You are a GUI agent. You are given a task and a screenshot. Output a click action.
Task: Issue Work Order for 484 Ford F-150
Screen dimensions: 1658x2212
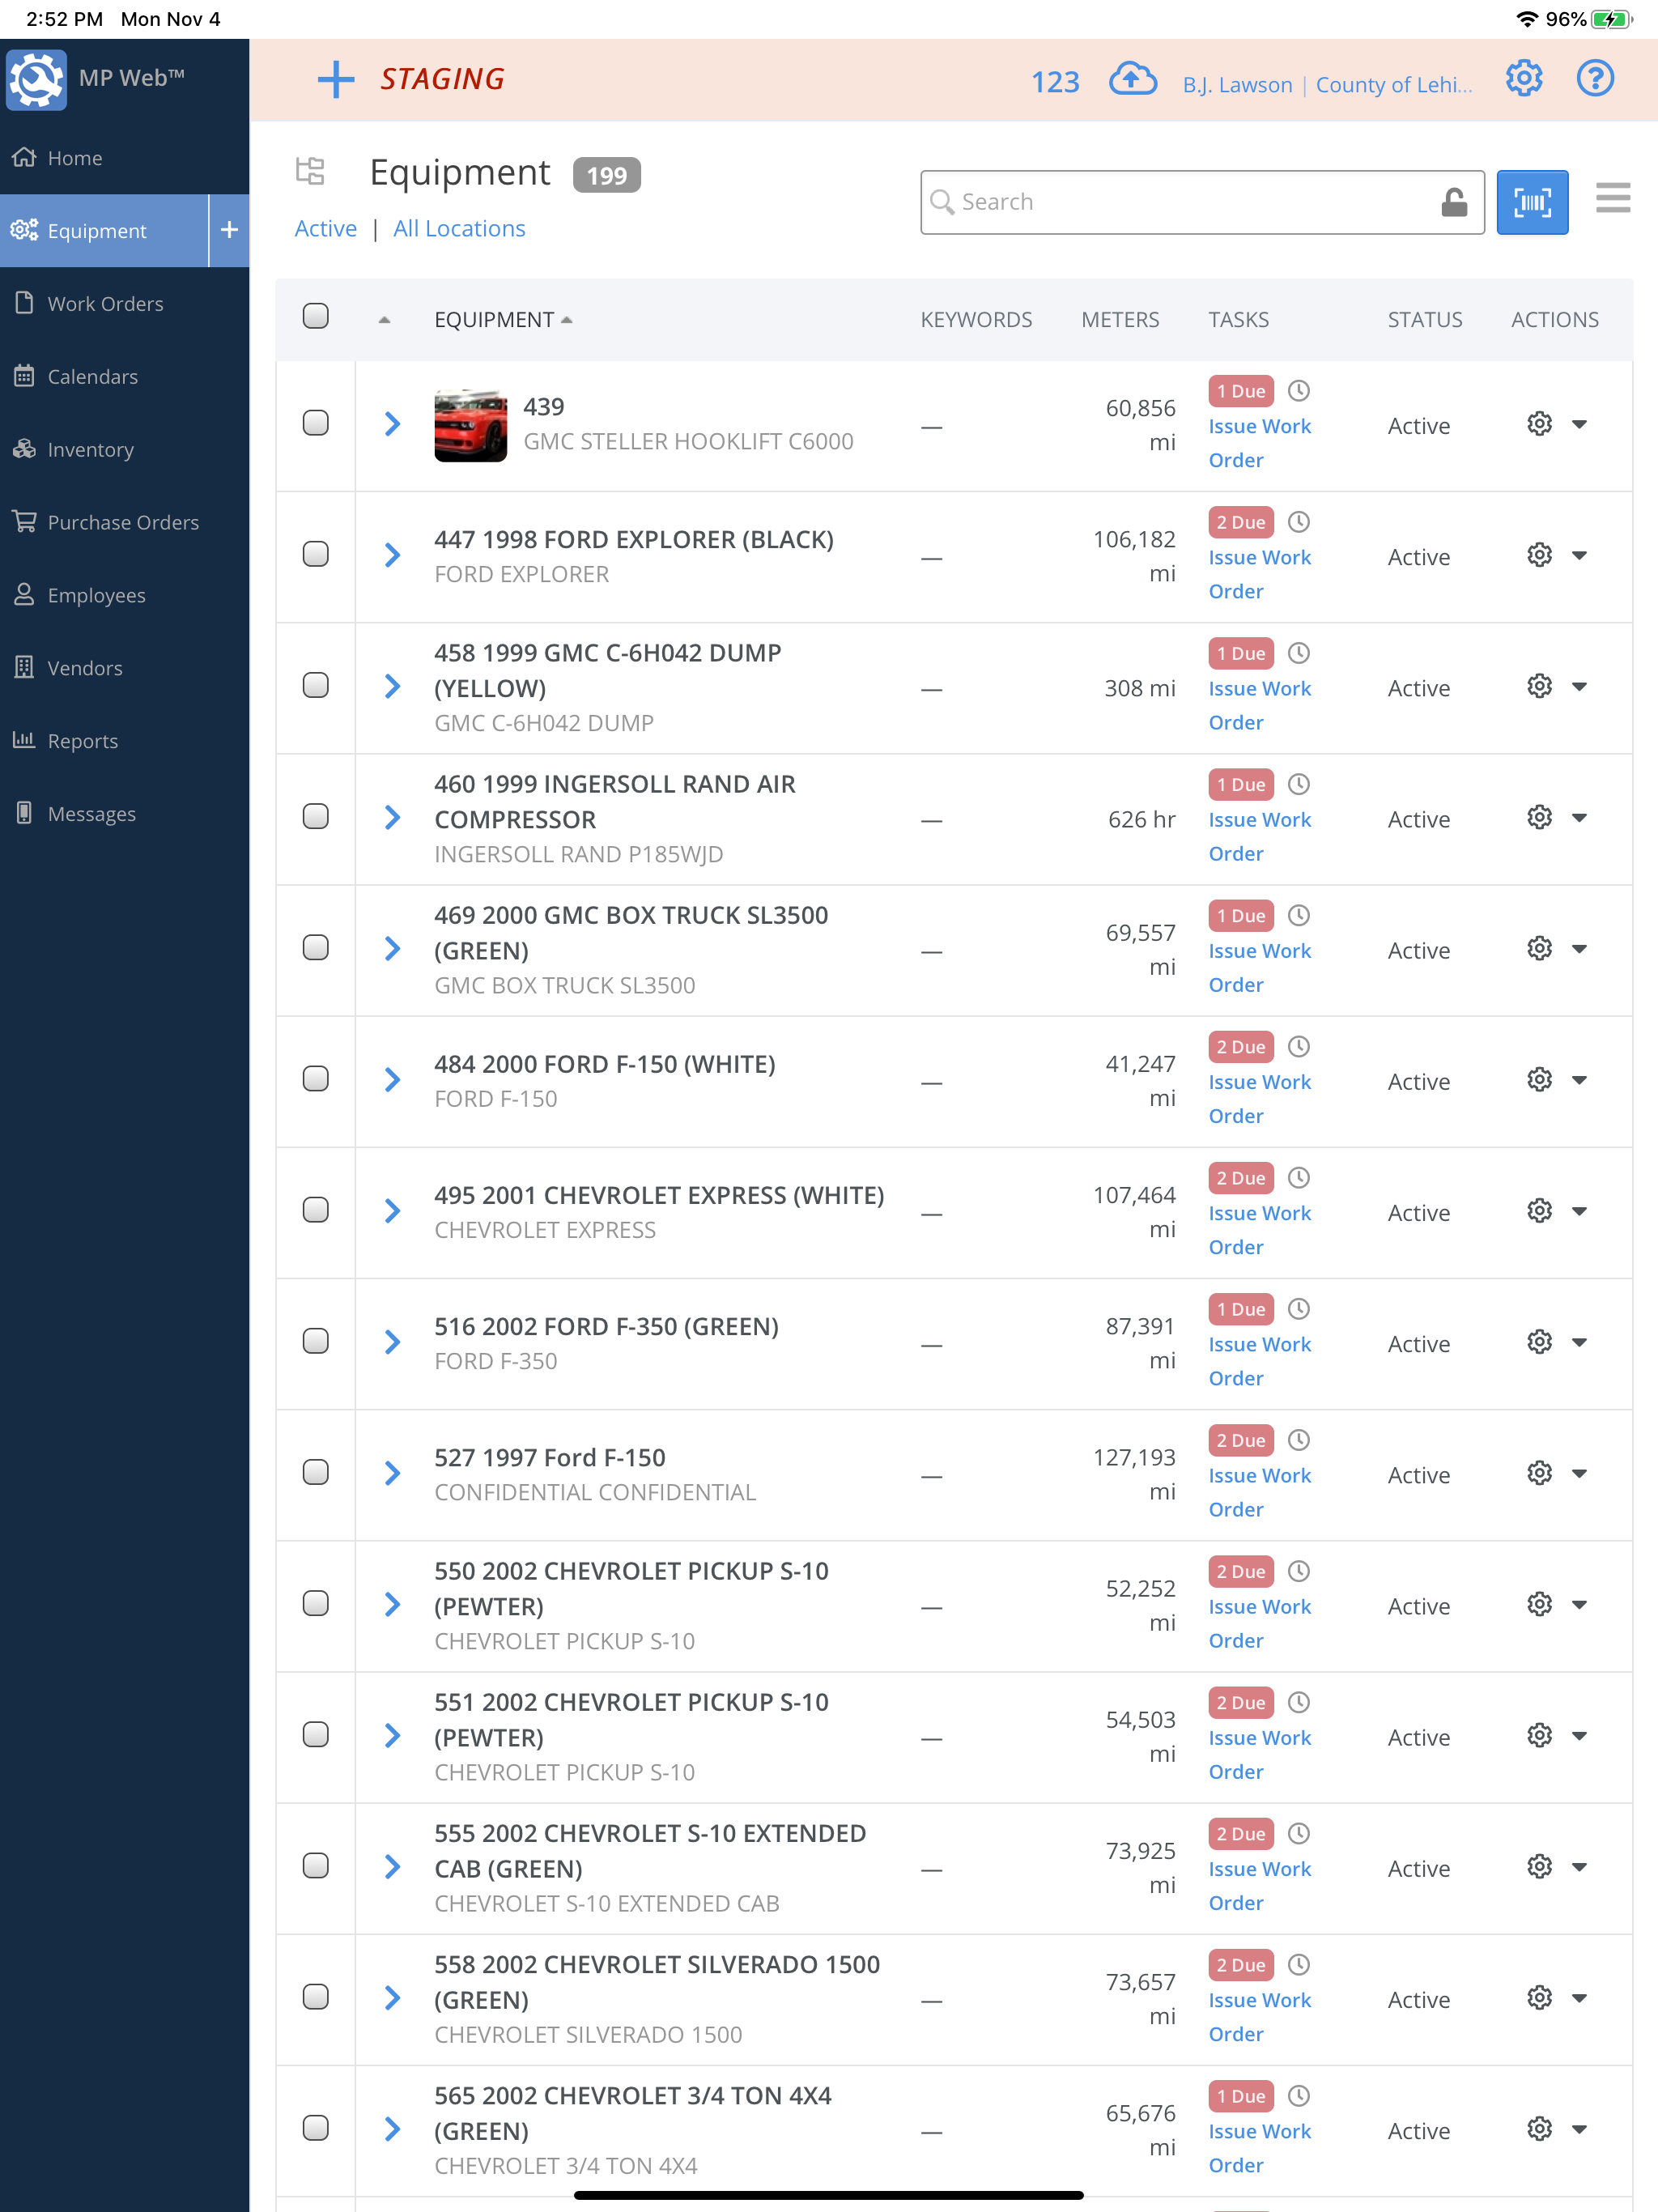[x=1259, y=1099]
